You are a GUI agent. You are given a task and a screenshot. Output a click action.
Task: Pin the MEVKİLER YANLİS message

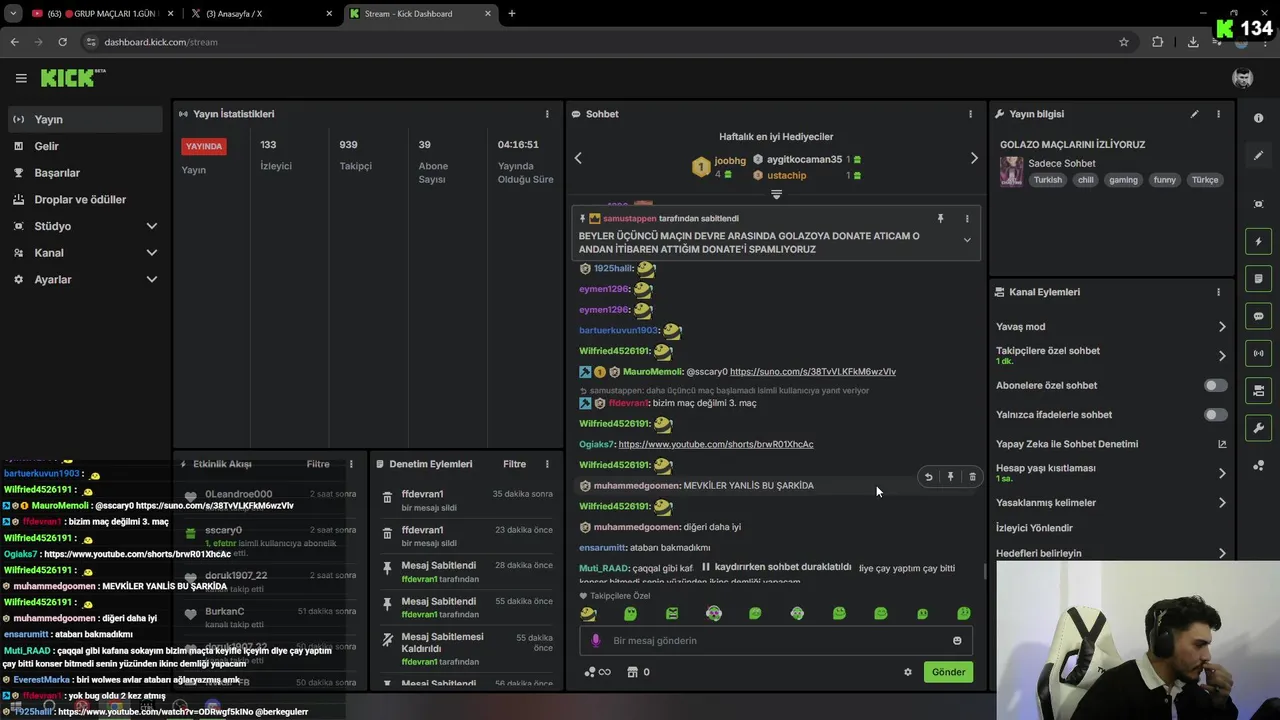950,477
